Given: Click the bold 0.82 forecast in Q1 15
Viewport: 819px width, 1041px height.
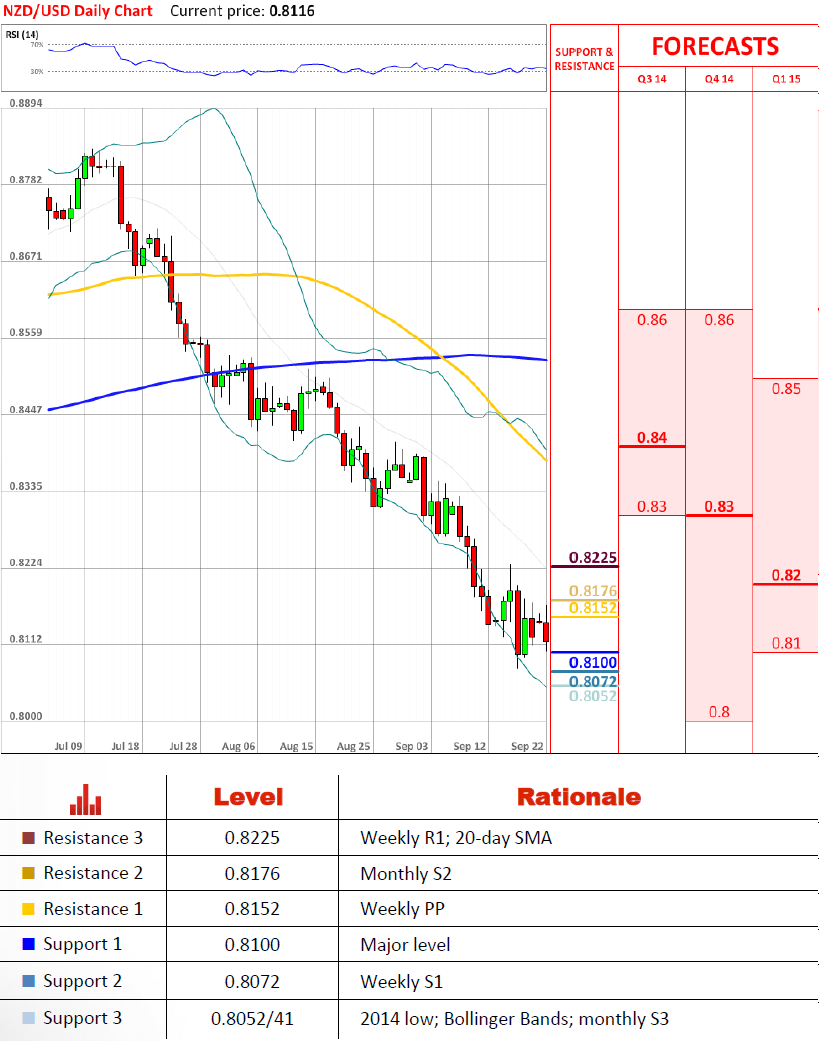Looking at the screenshot, I should [x=786, y=575].
